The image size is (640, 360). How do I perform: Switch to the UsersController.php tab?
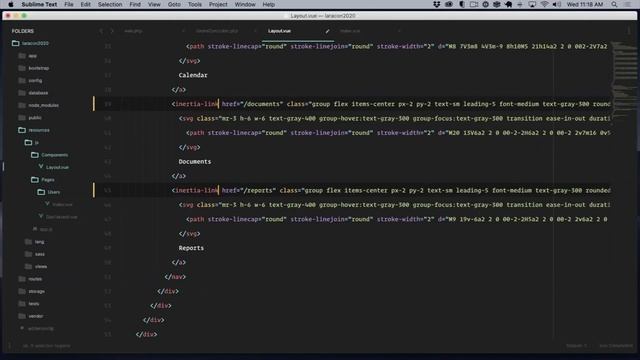217,31
